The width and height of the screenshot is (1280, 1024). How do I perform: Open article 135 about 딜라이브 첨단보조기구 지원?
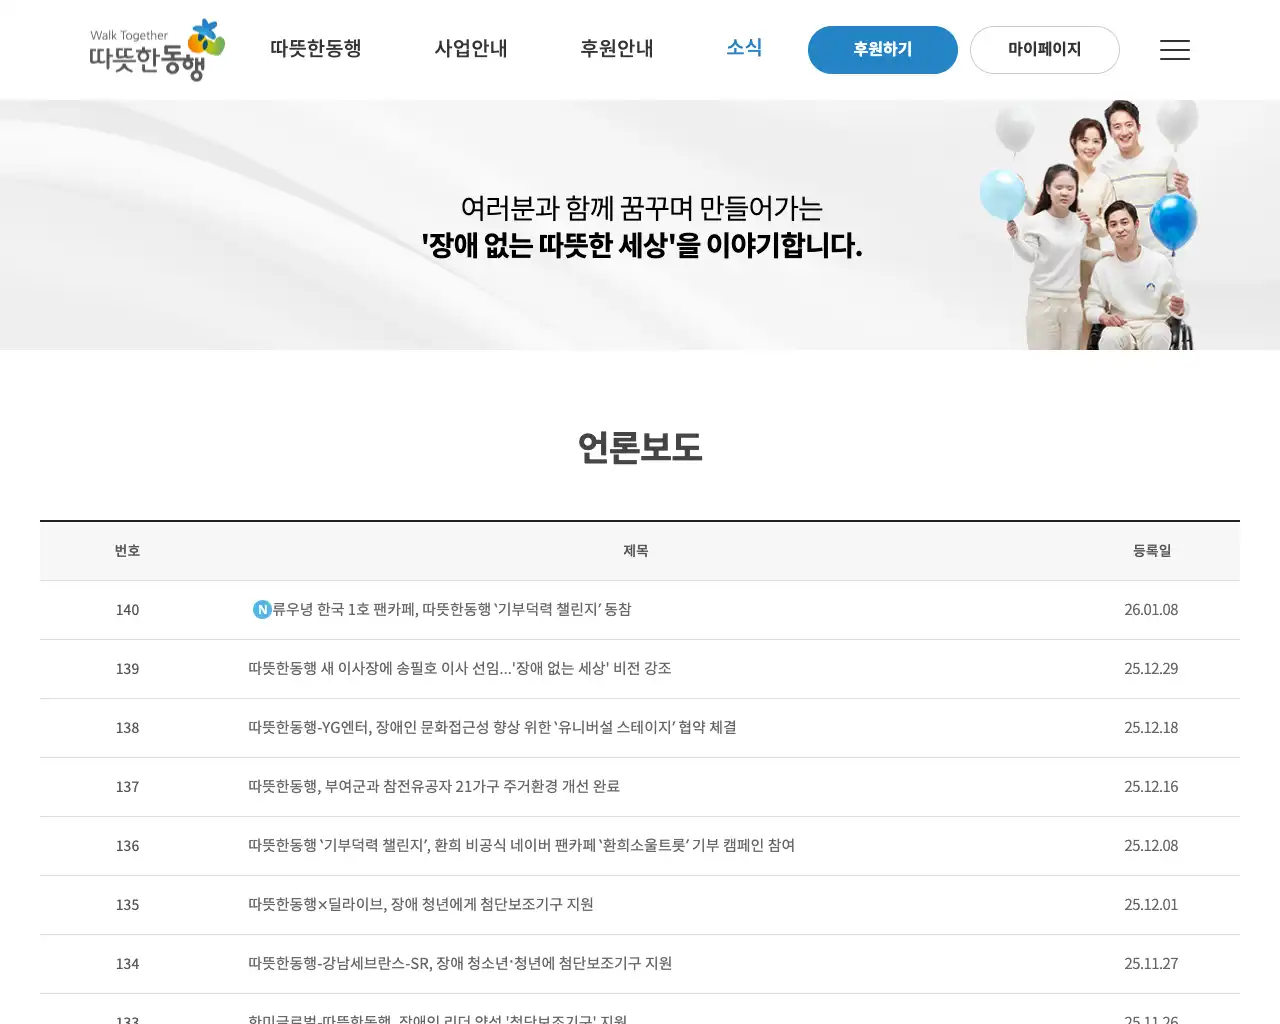(x=420, y=904)
